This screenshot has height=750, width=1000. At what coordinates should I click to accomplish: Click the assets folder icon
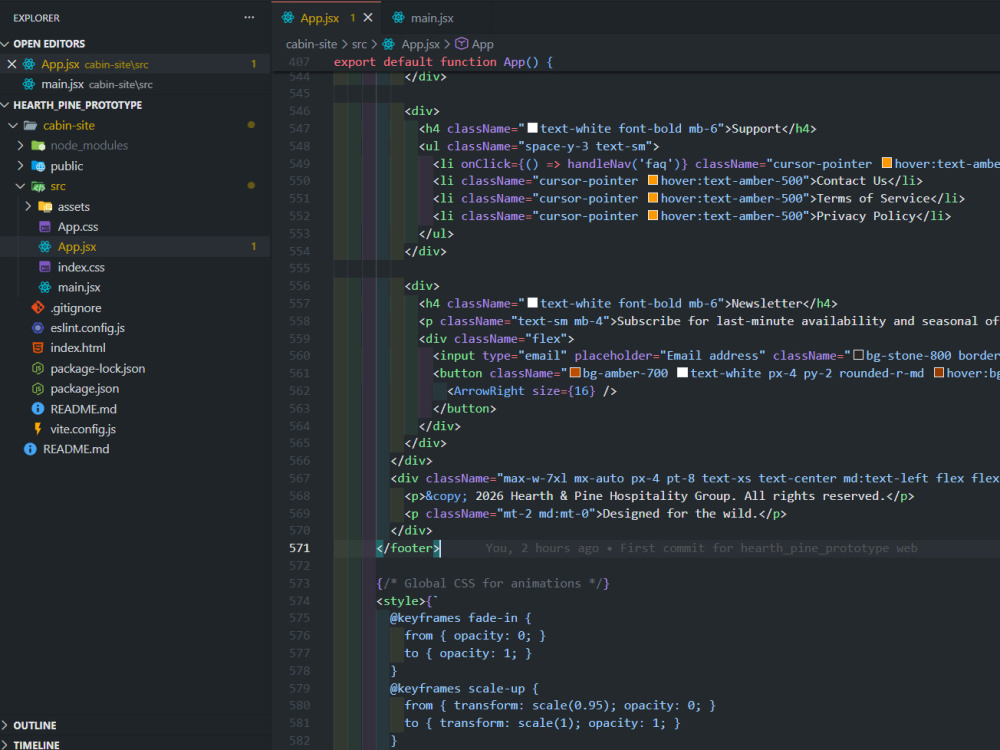click(x=45, y=206)
